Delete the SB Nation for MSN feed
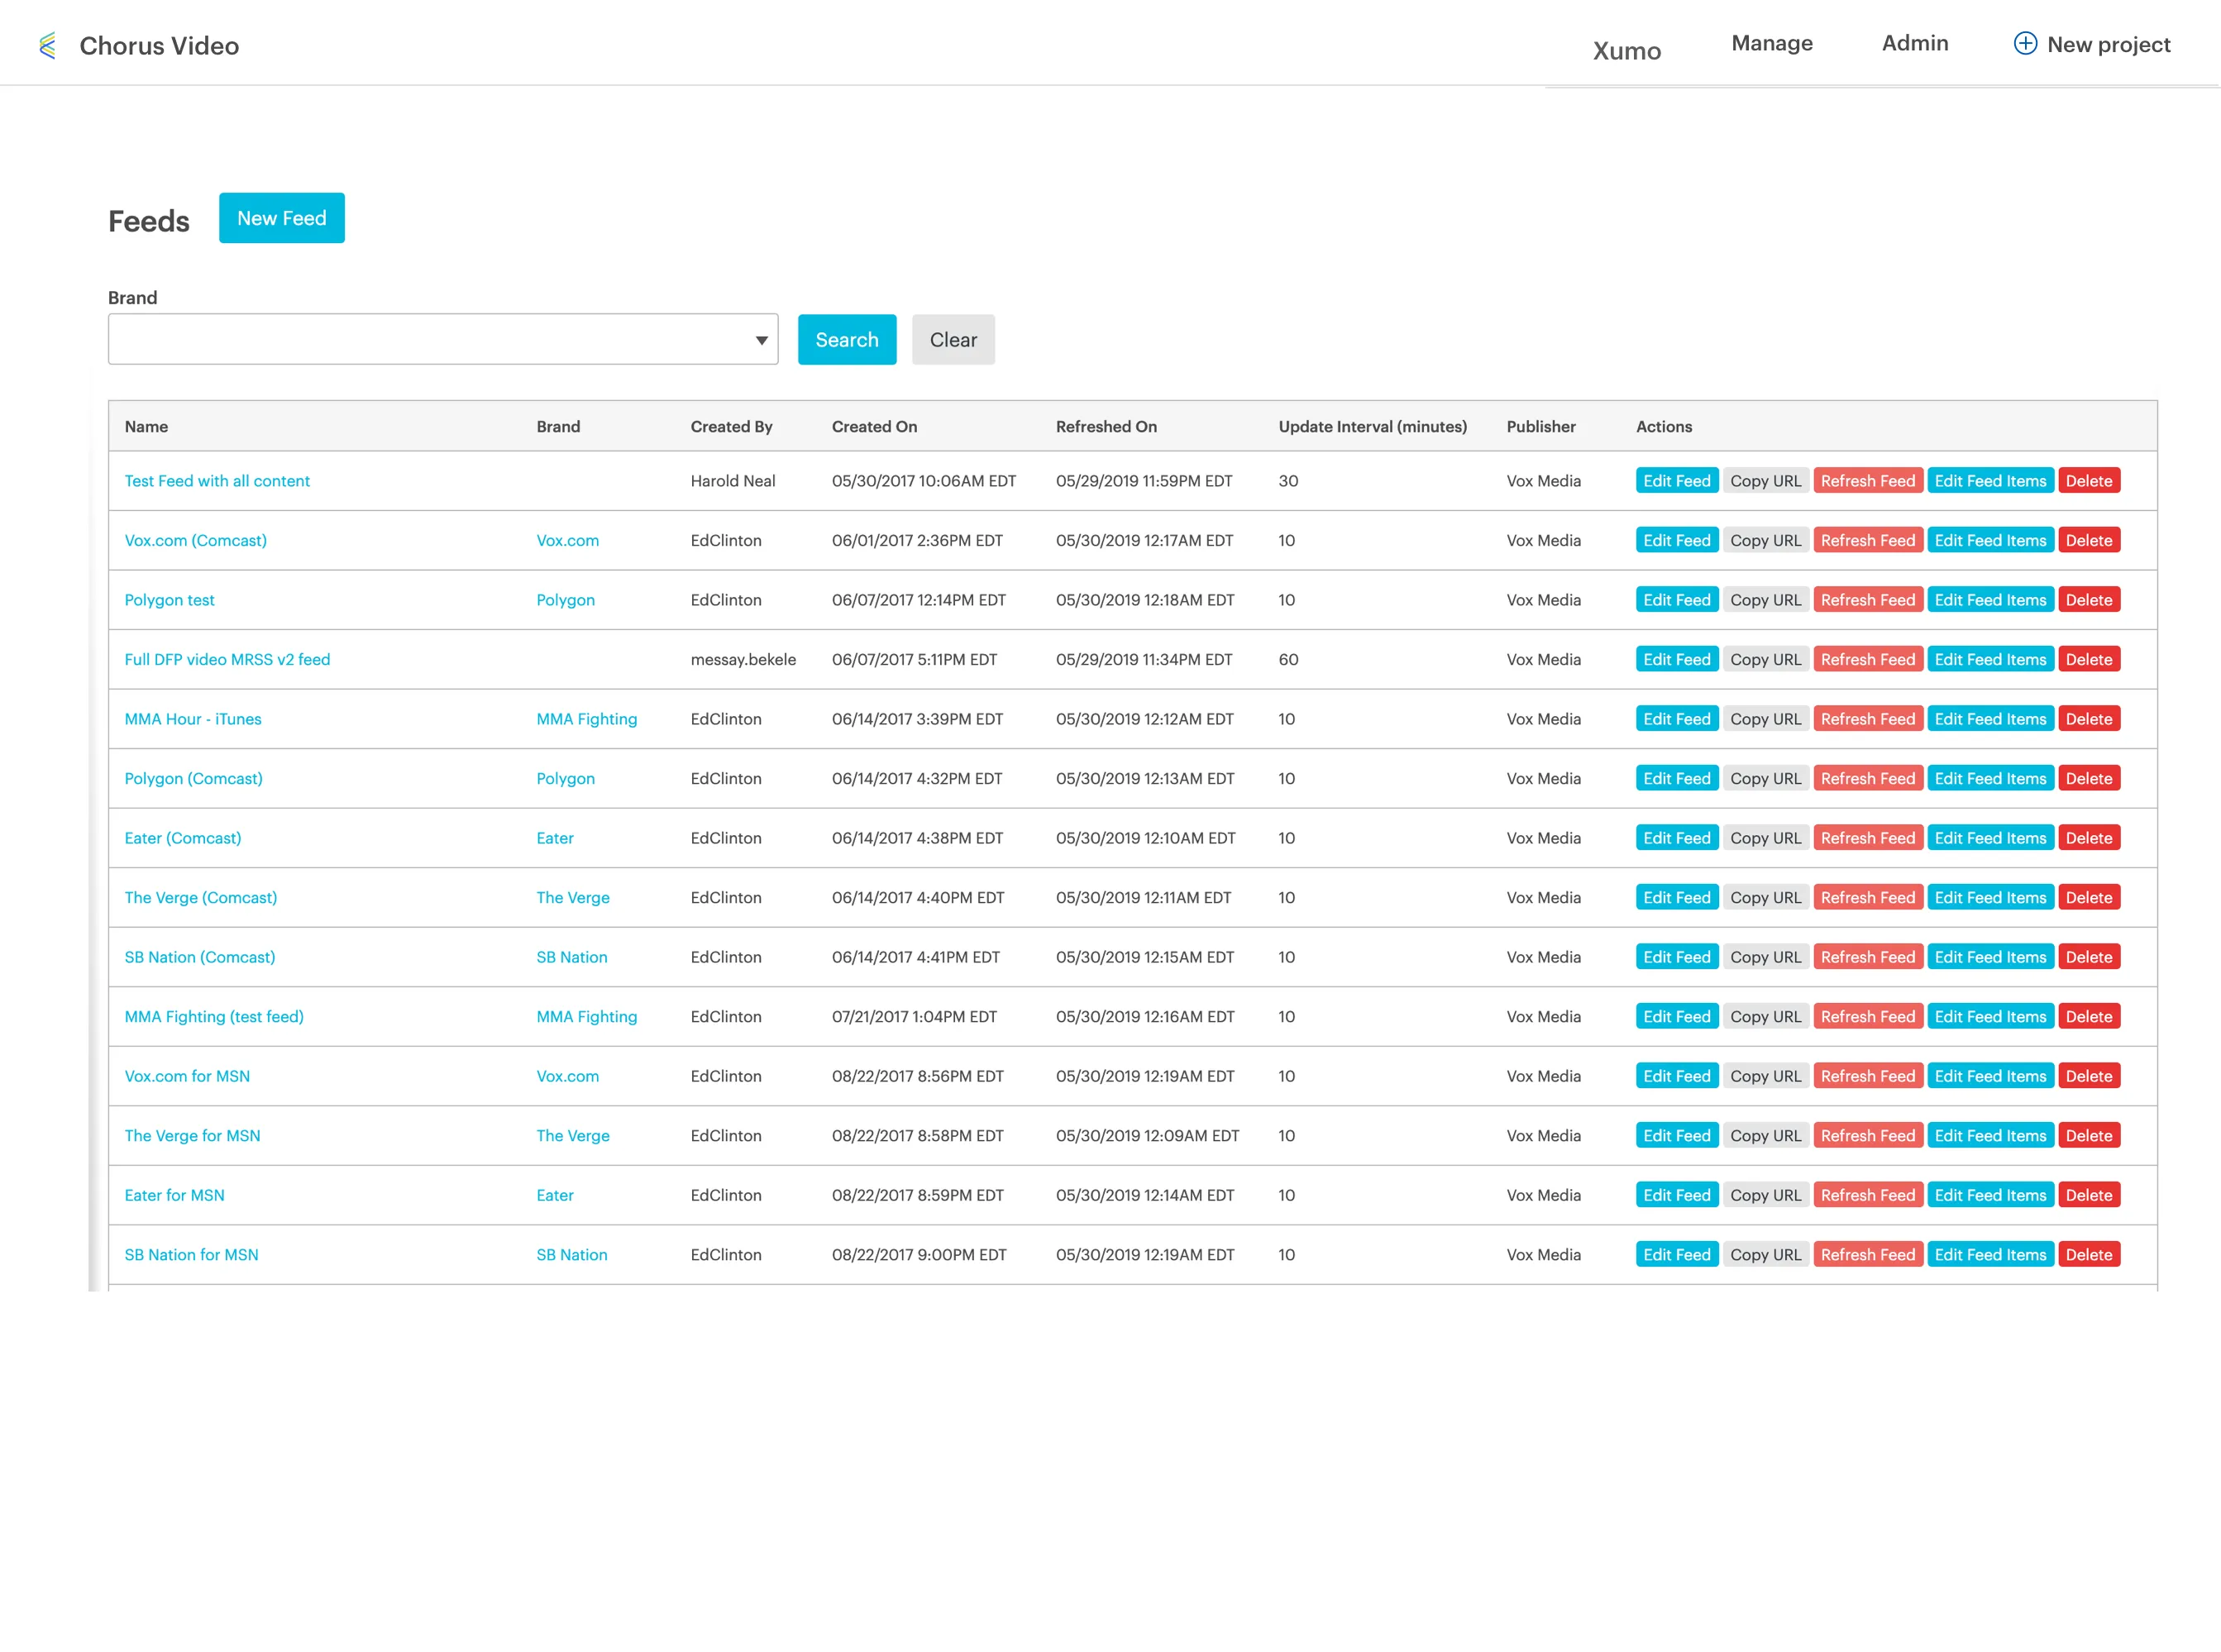The width and height of the screenshot is (2221, 1652). 2089,1254
